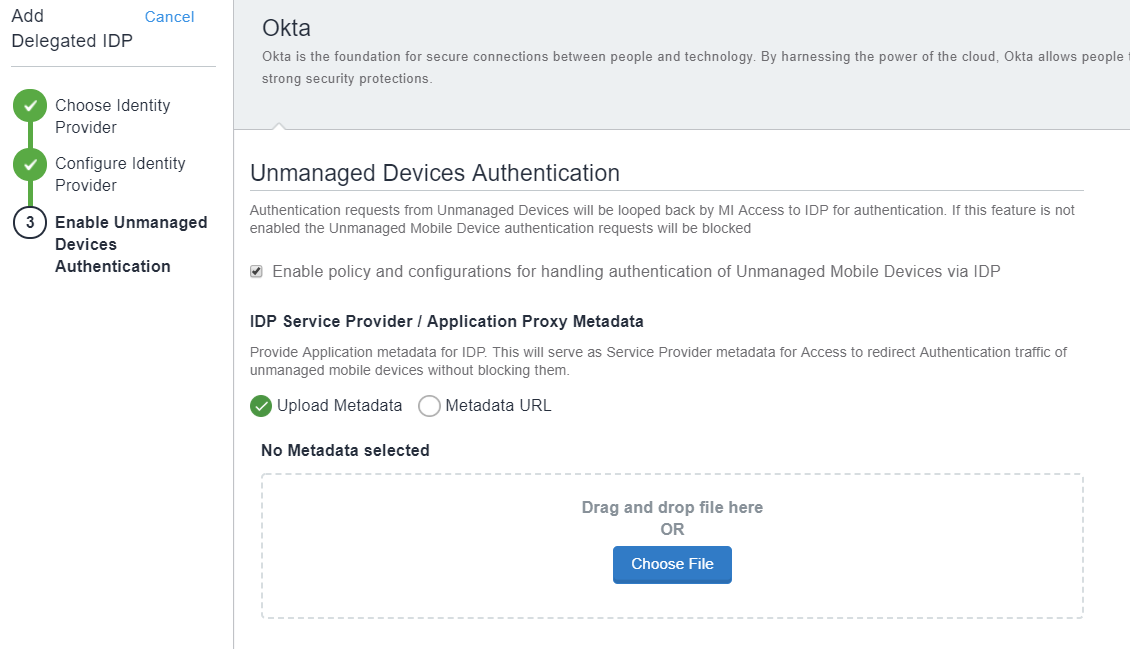Switch to the Metadata URL radio option
Screen dimensions: 1130x649
(429, 406)
